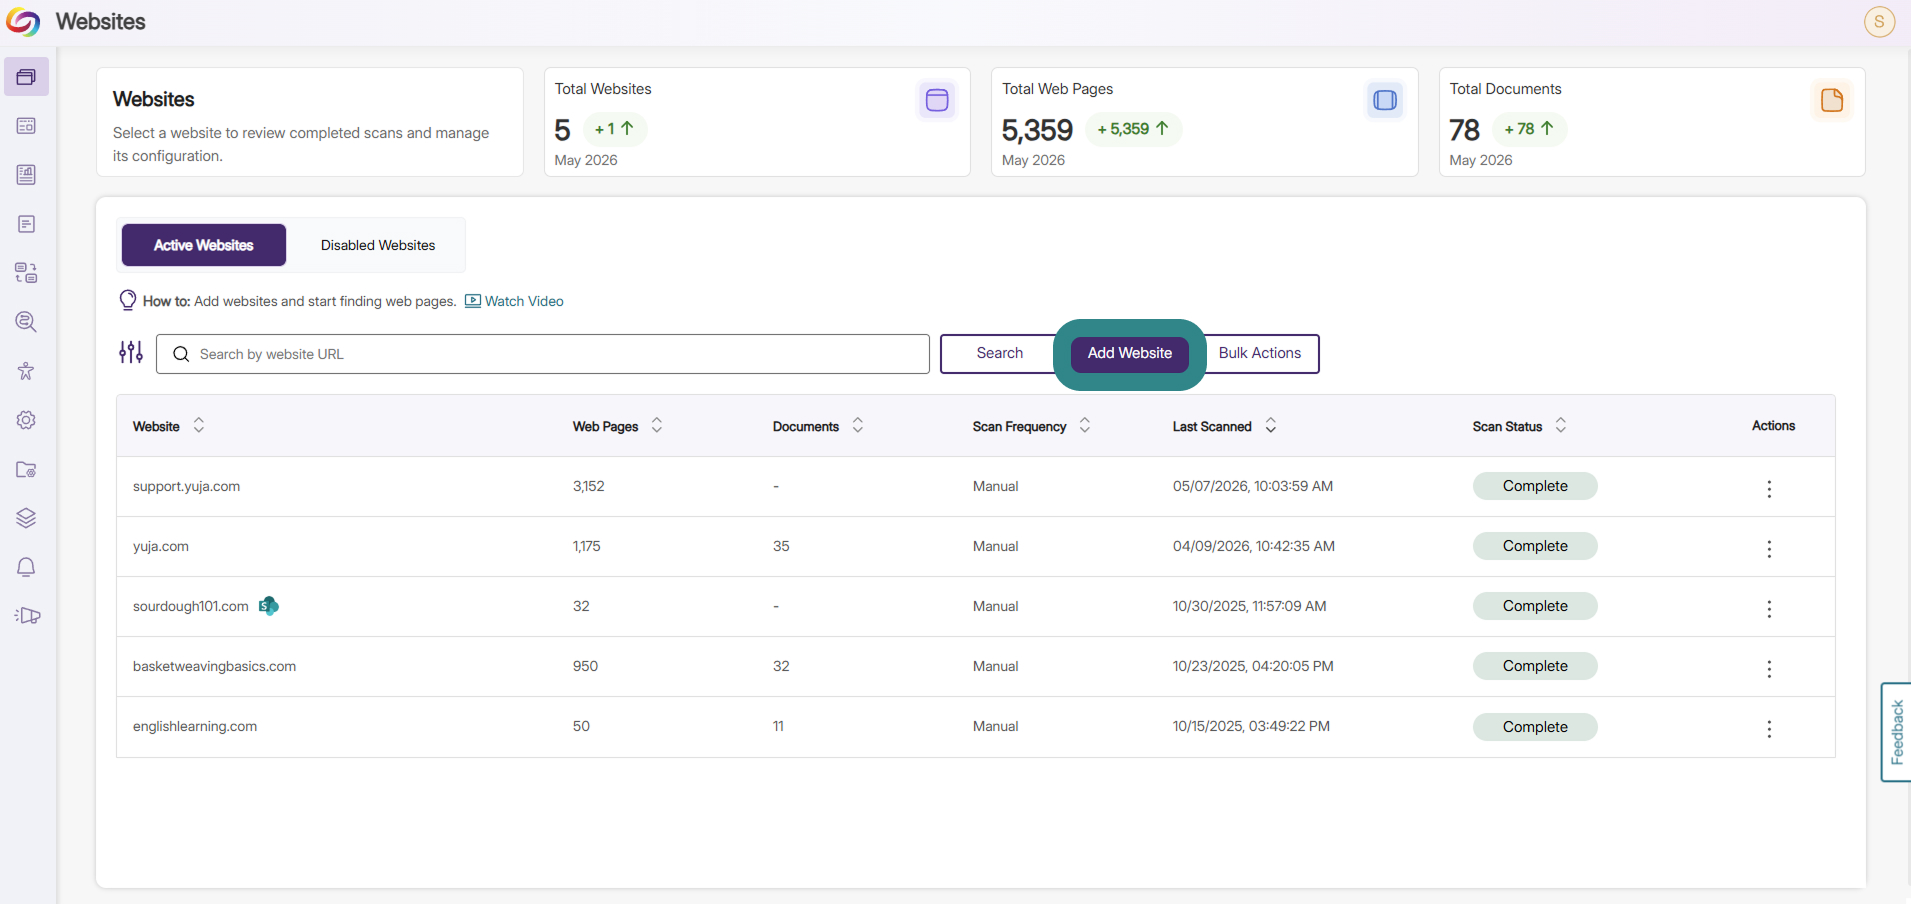Select the Active Websites tab
Viewport: 1911px width, 904px height.
coord(204,245)
